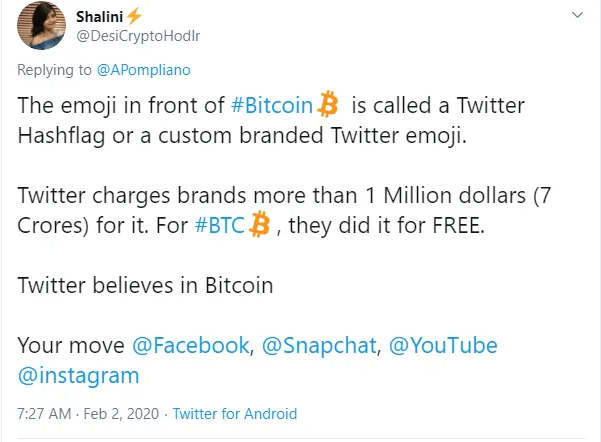Image resolution: width=601 pixels, height=442 pixels.
Task: Click the "Twitter believes in Bitcoin" line
Action: (x=146, y=285)
